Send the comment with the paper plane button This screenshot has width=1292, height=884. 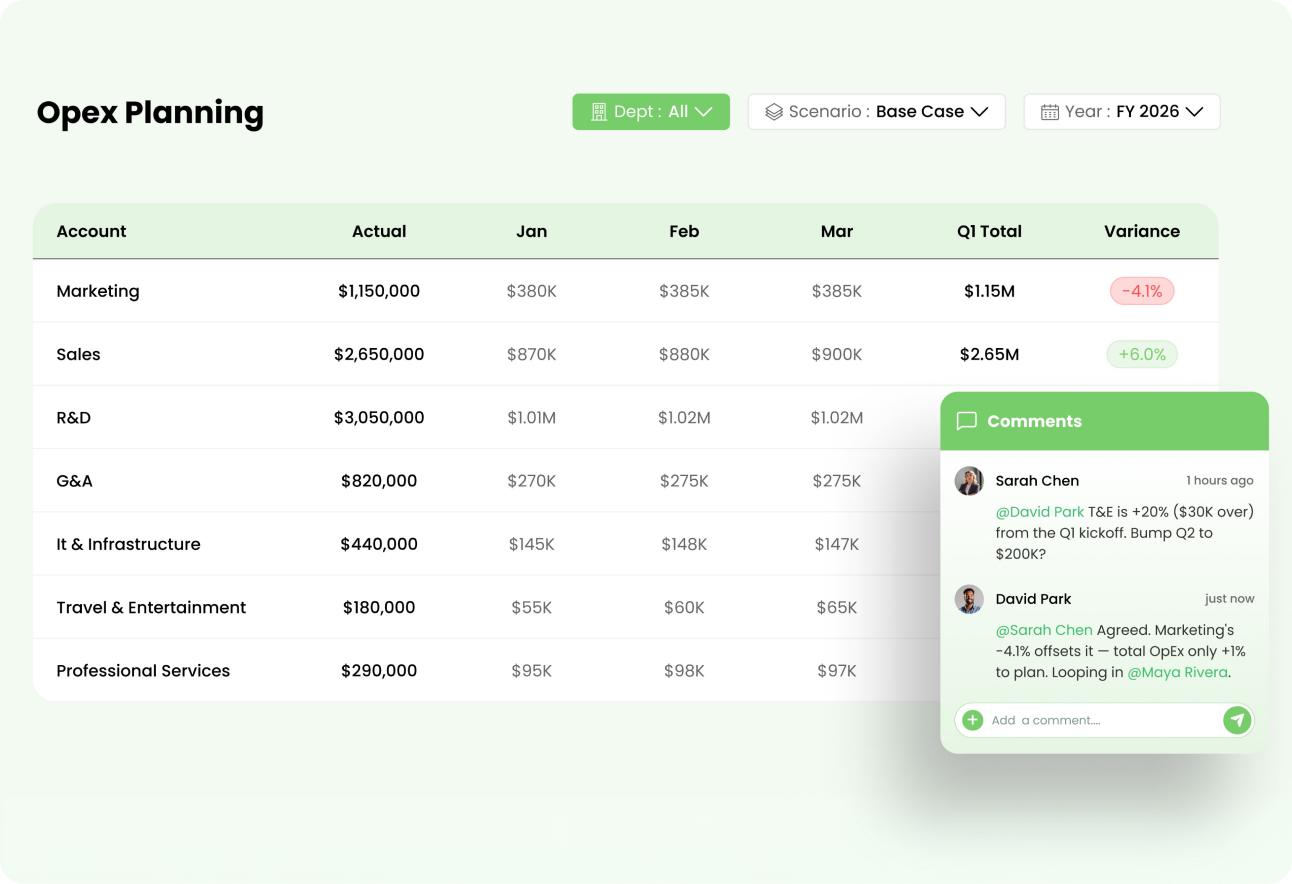click(1237, 720)
